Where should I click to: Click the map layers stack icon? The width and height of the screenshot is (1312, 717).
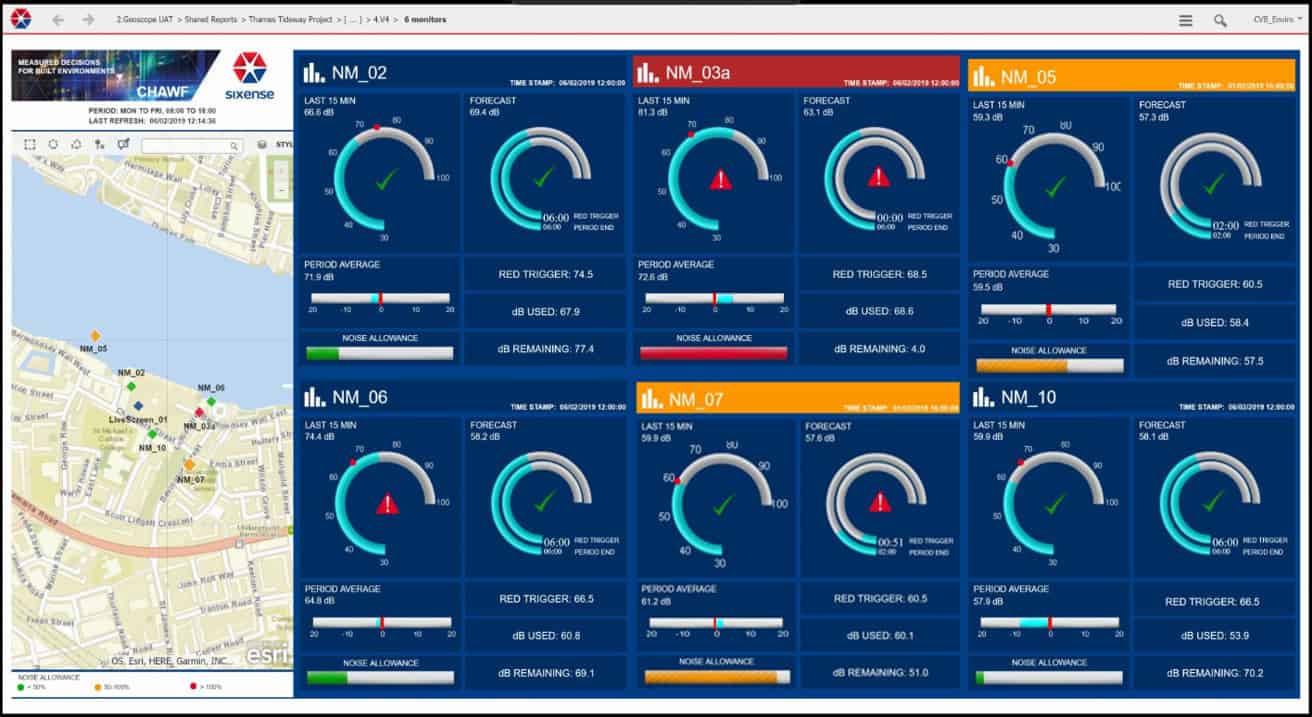click(x=261, y=145)
